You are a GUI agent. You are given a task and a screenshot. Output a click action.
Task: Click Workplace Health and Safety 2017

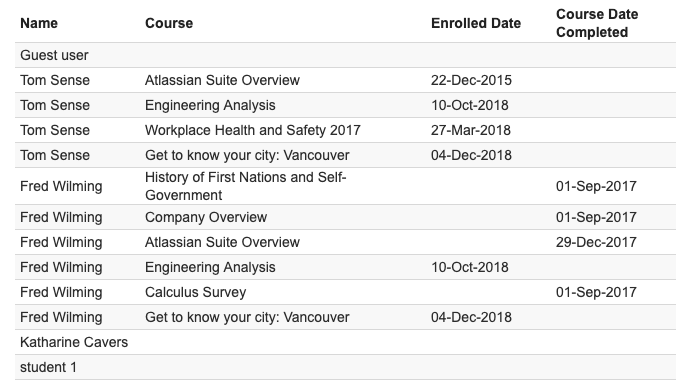253,130
